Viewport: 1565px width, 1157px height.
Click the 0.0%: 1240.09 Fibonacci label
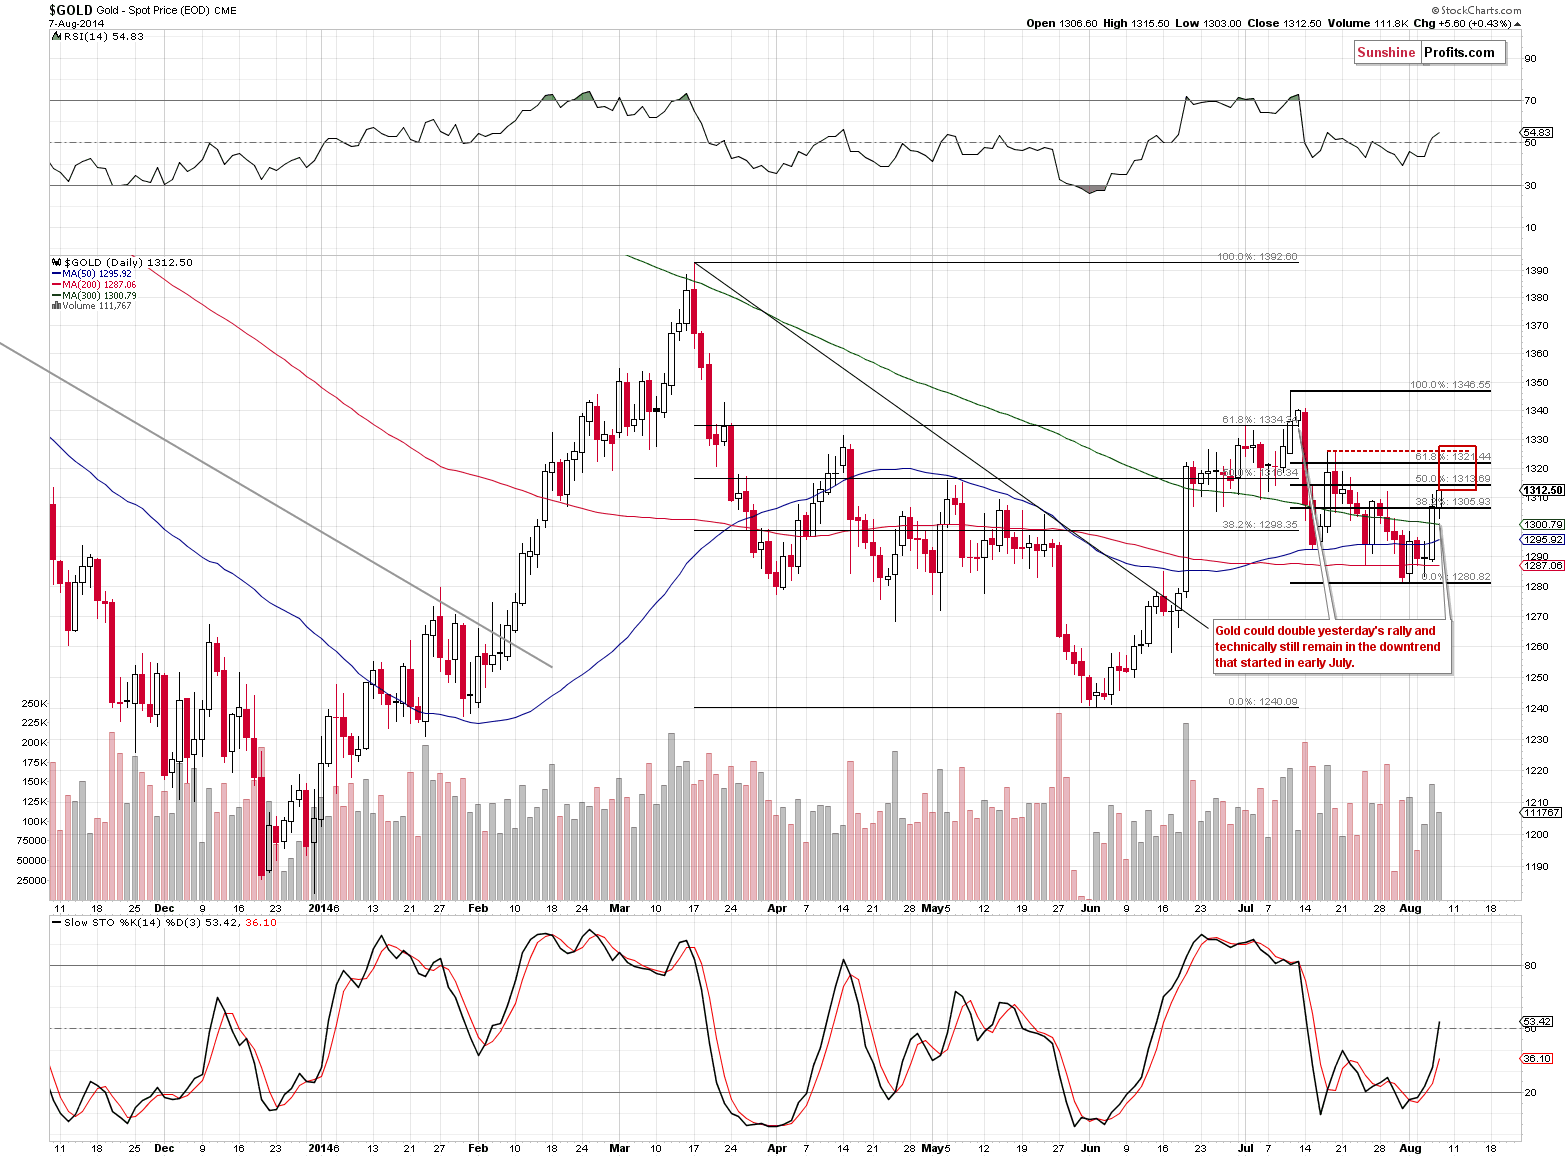(x=1263, y=702)
